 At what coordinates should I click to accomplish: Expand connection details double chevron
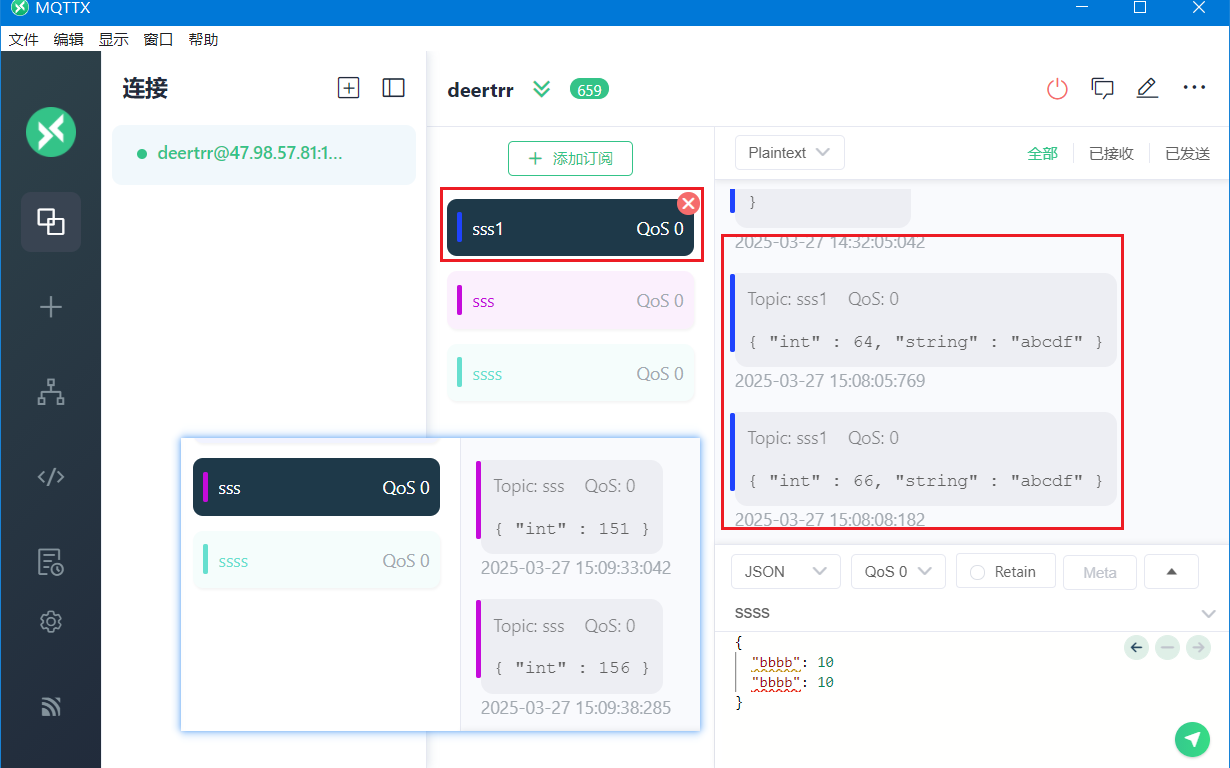(x=541, y=89)
